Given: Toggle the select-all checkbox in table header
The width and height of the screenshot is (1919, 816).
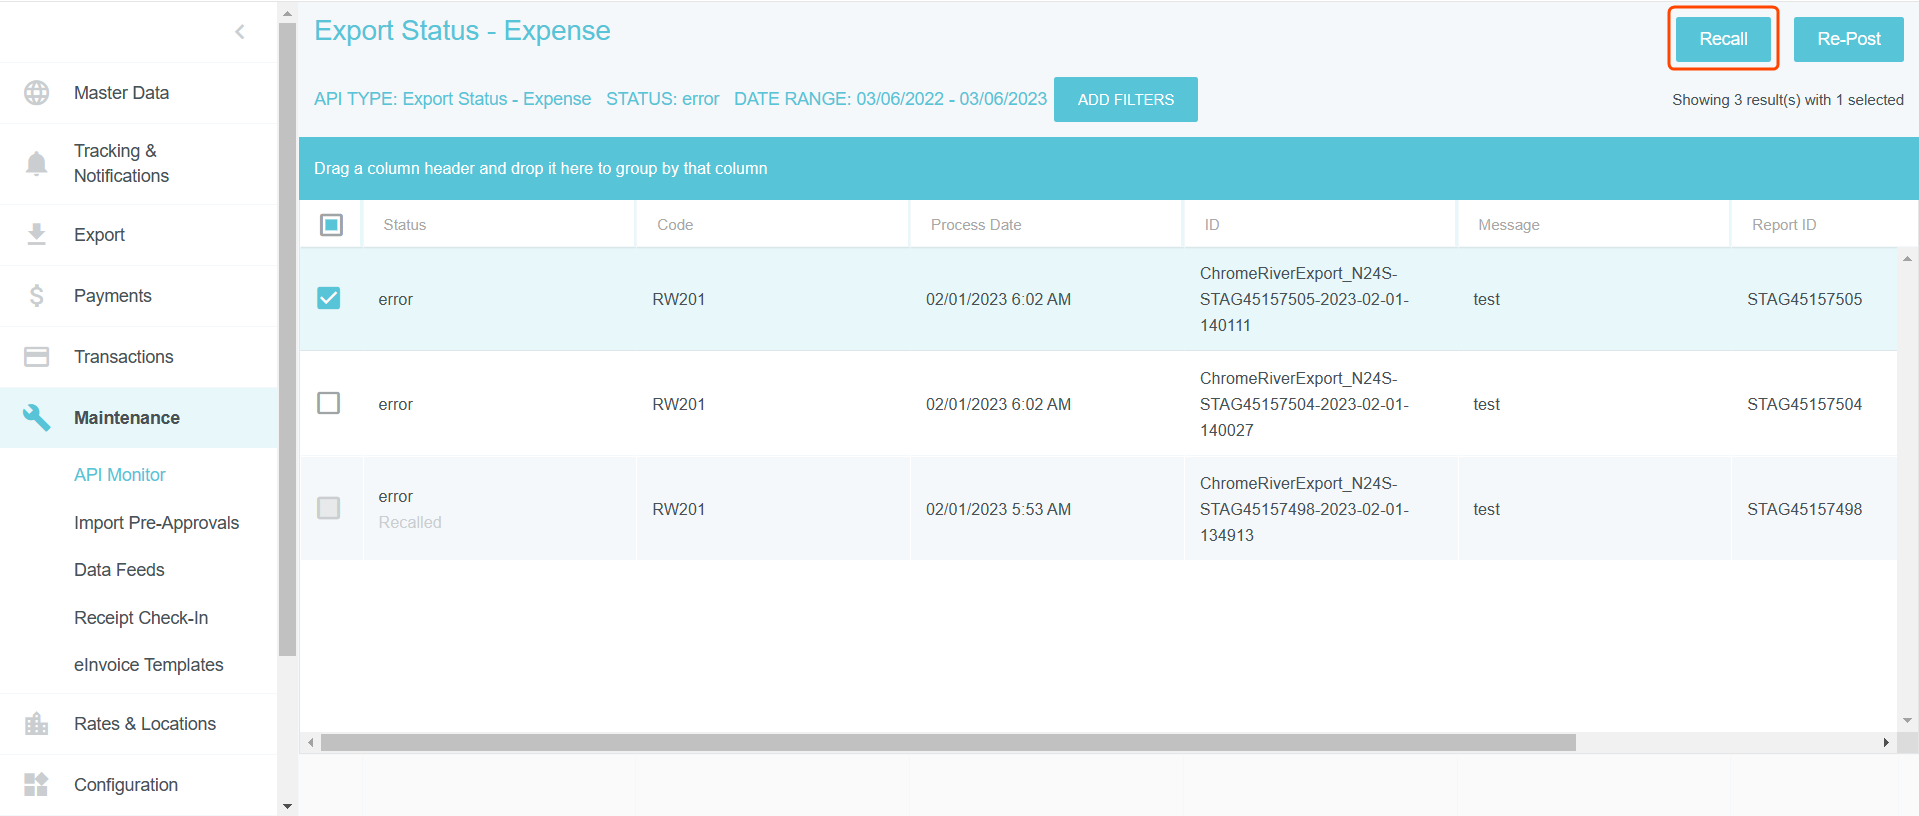Looking at the screenshot, I should tap(331, 225).
